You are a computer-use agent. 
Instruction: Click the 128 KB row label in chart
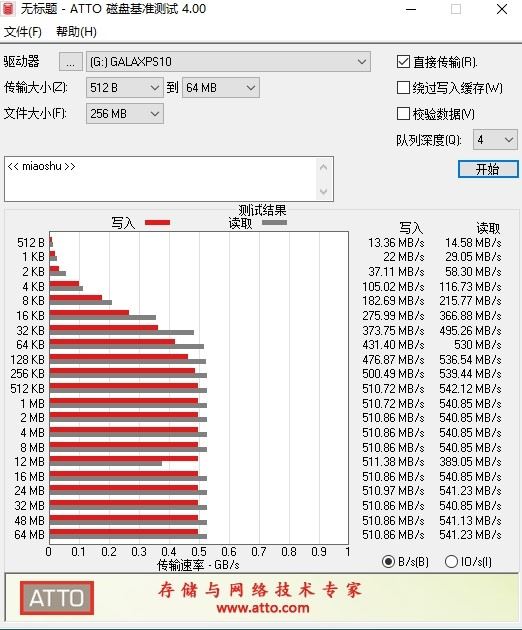tap(28, 360)
